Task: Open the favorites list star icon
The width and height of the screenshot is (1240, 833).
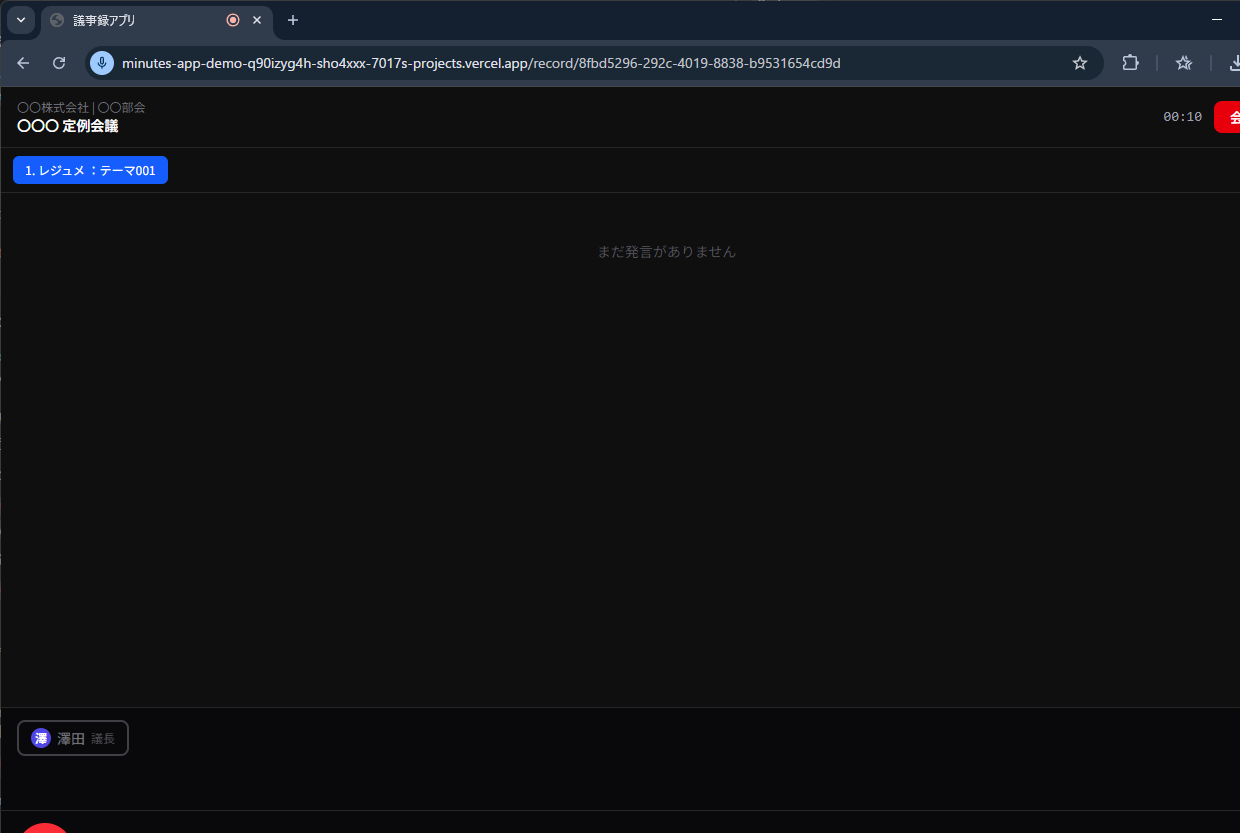Action: click(x=1184, y=63)
